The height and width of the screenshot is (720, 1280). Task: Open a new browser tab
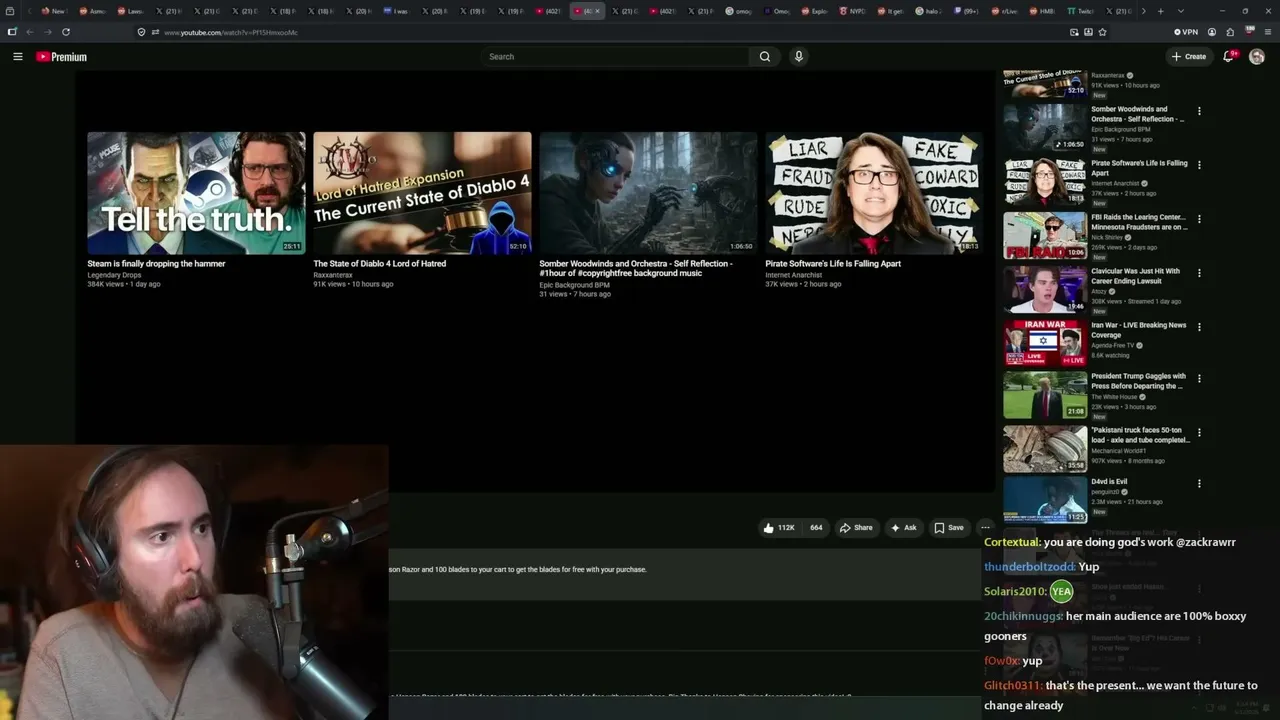pyautogui.click(x=1160, y=11)
